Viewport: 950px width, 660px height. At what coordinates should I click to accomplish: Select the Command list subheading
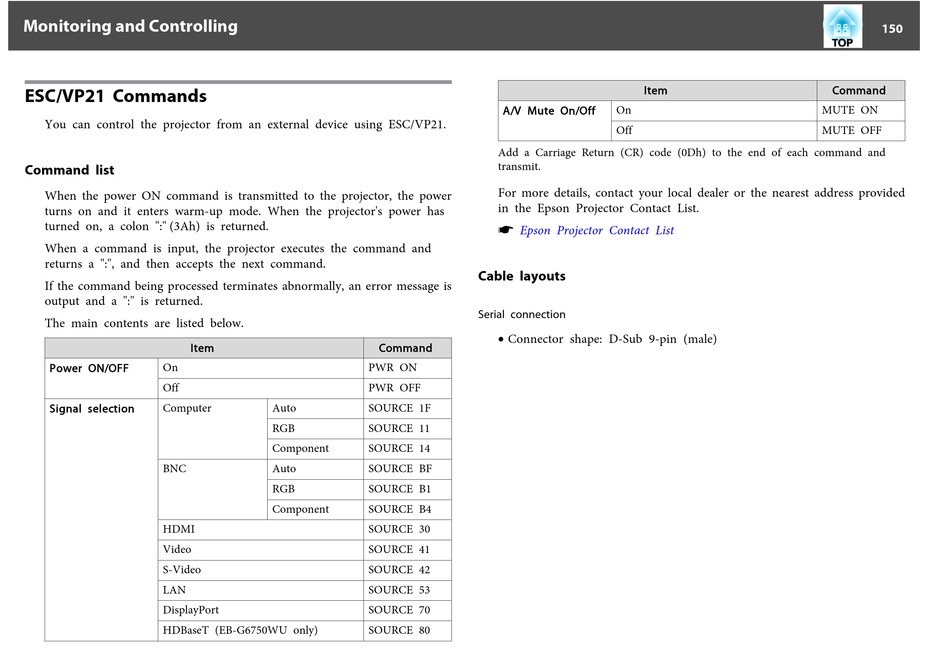[70, 170]
